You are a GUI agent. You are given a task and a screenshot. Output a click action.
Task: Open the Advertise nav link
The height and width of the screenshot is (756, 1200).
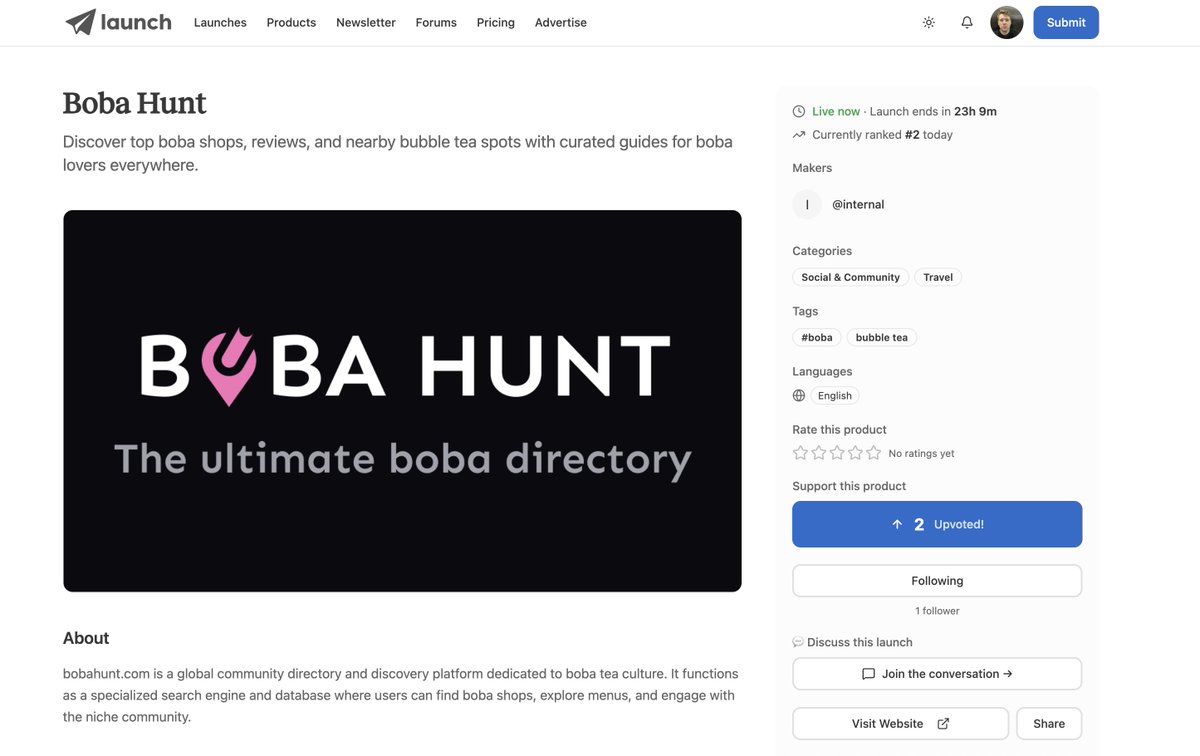(x=561, y=22)
